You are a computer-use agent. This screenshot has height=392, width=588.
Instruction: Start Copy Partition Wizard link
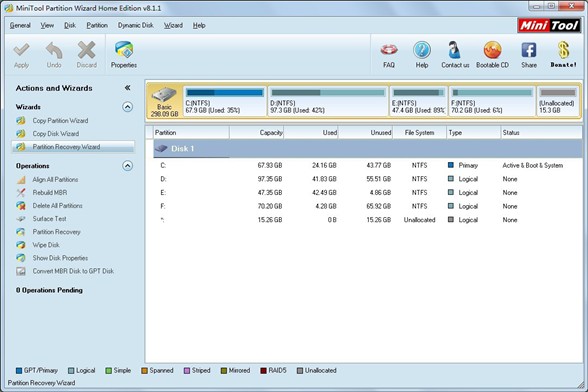(x=60, y=120)
